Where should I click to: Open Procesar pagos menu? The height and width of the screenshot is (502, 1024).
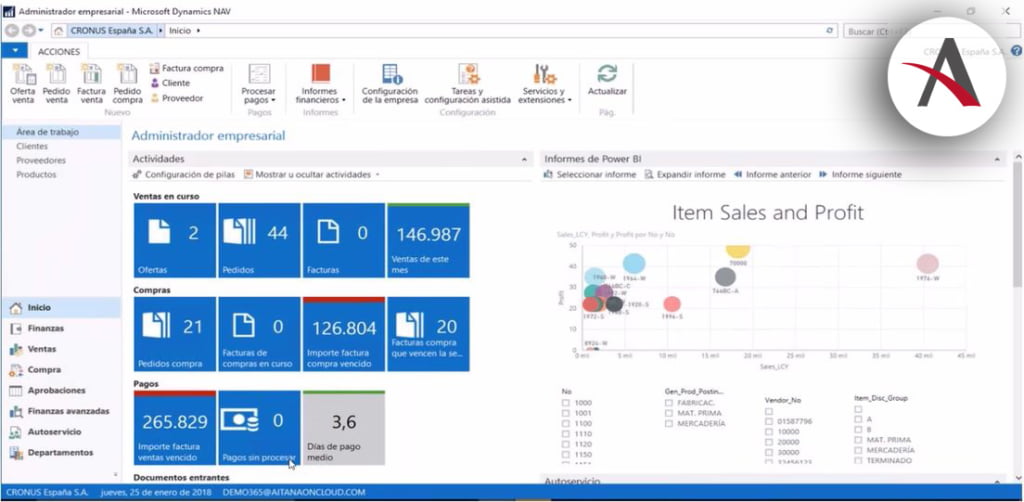[259, 84]
